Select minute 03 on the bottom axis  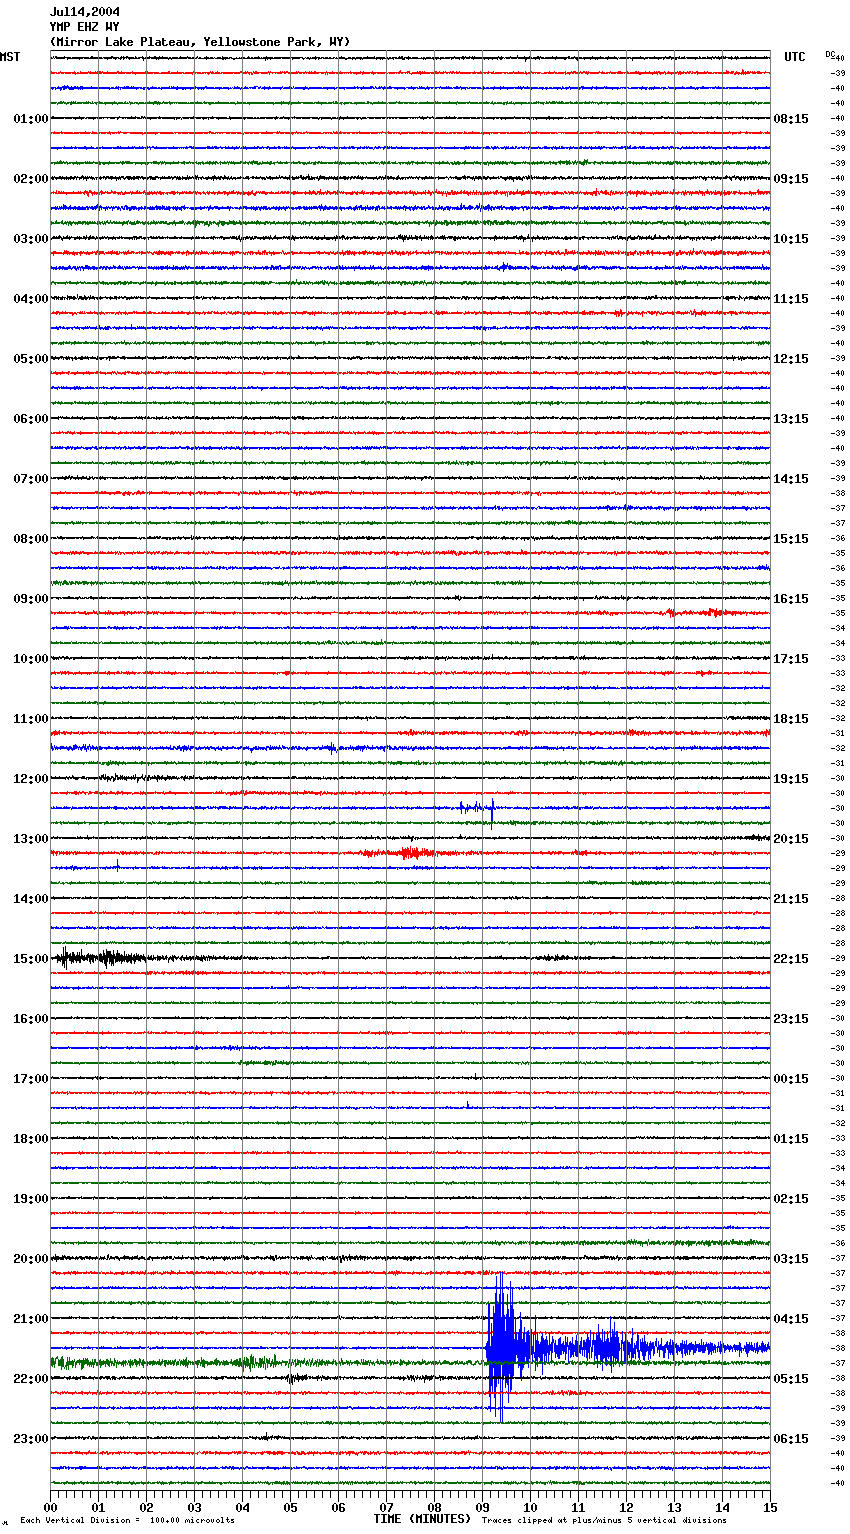(195, 1507)
